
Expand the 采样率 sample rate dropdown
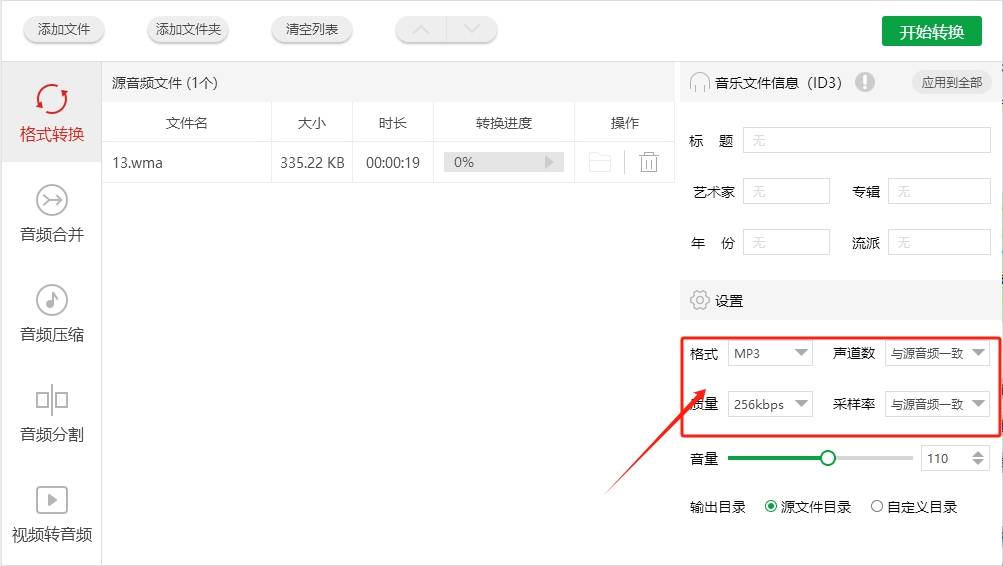click(x=937, y=404)
